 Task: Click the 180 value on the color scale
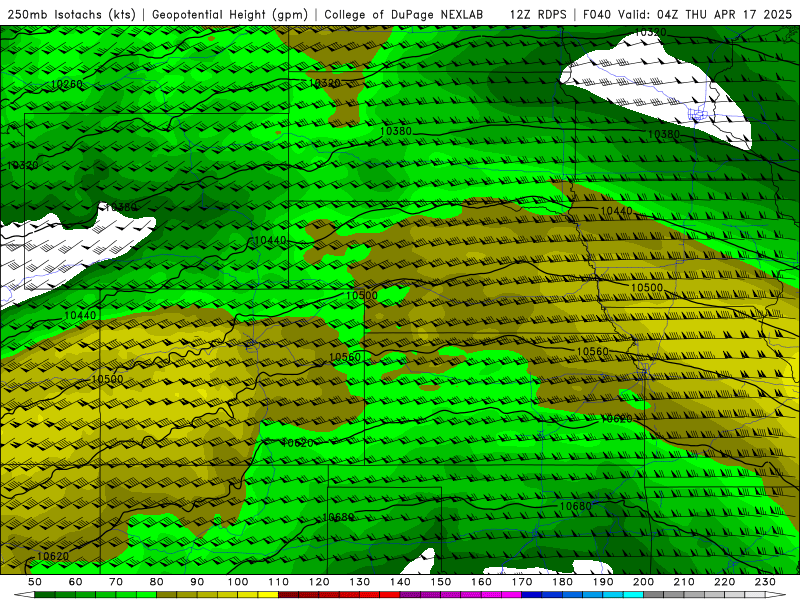562,582
